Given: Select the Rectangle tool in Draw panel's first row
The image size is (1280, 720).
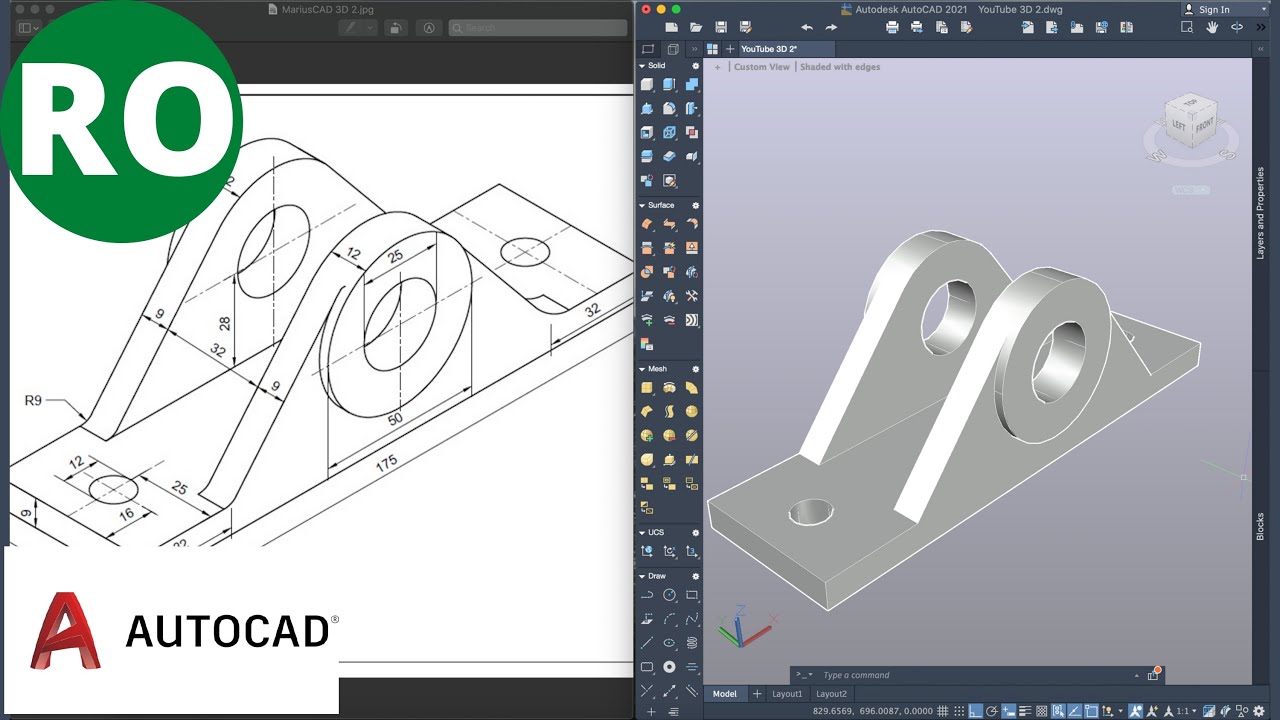Looking at the screenshot, I should [x=692, y=595].
